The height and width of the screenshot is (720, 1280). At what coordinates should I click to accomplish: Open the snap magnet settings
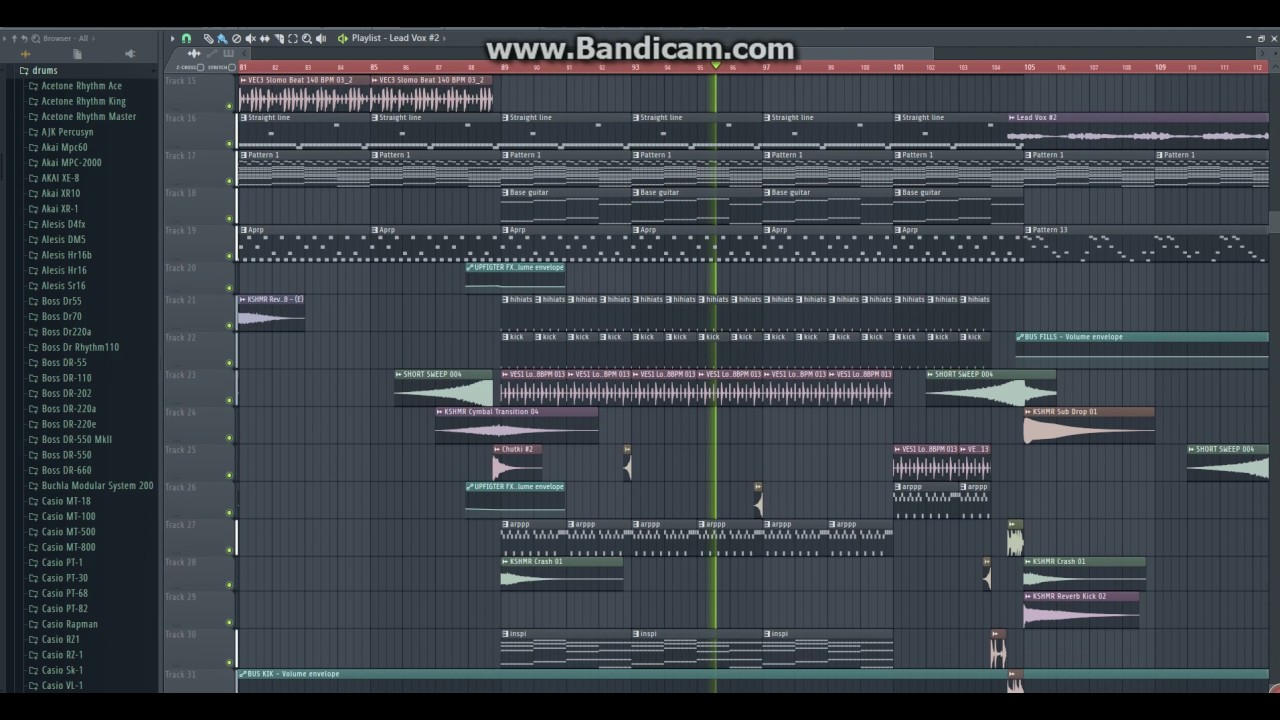click(x=186, y=38)
